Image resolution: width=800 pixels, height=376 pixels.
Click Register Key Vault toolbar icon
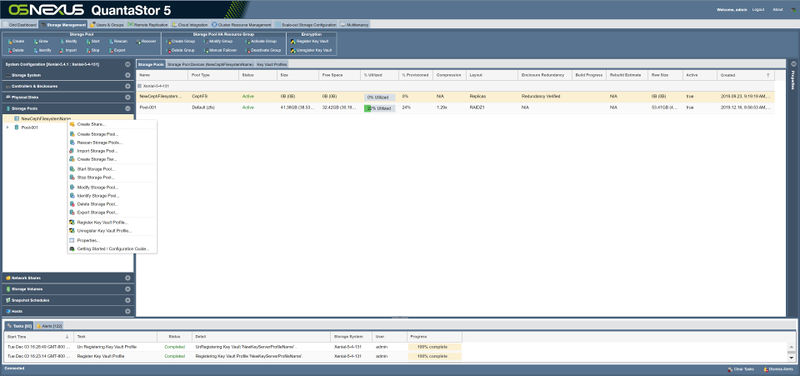(x=293, y=41)
